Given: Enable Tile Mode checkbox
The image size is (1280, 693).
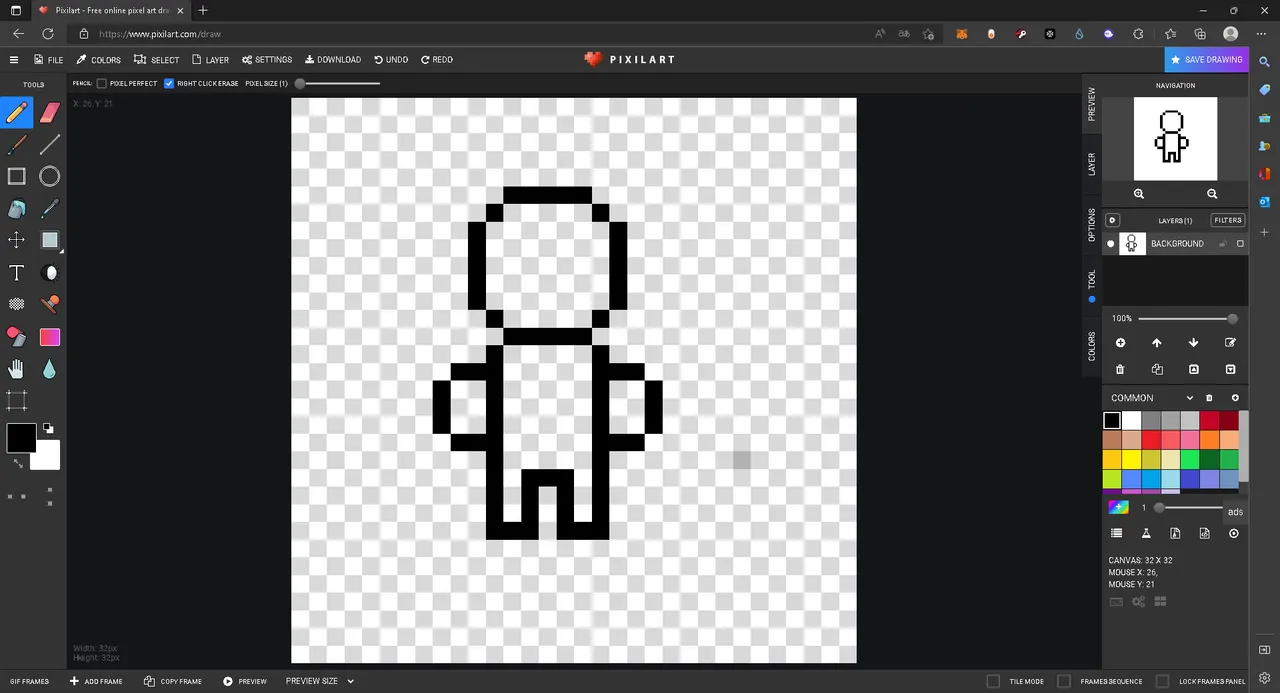Looking at the screenshot, I should [993, 681].
